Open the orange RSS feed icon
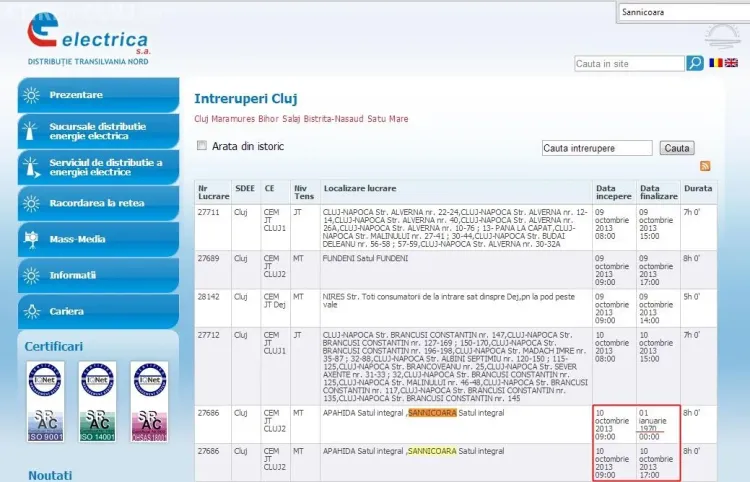The width and height of the screenshot is (750, 482). point(705,166)
